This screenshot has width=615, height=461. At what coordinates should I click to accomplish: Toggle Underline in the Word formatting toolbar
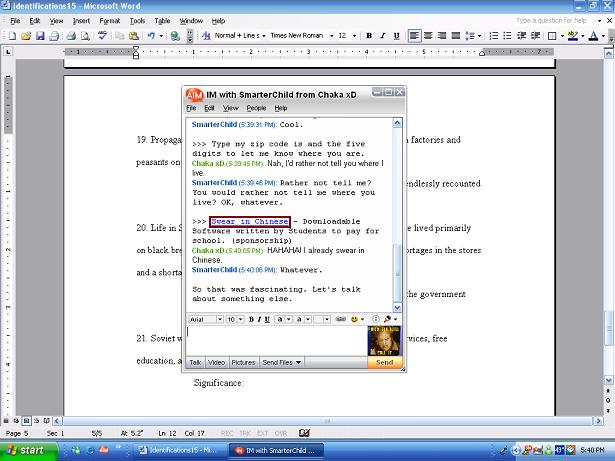coord(397,36)
